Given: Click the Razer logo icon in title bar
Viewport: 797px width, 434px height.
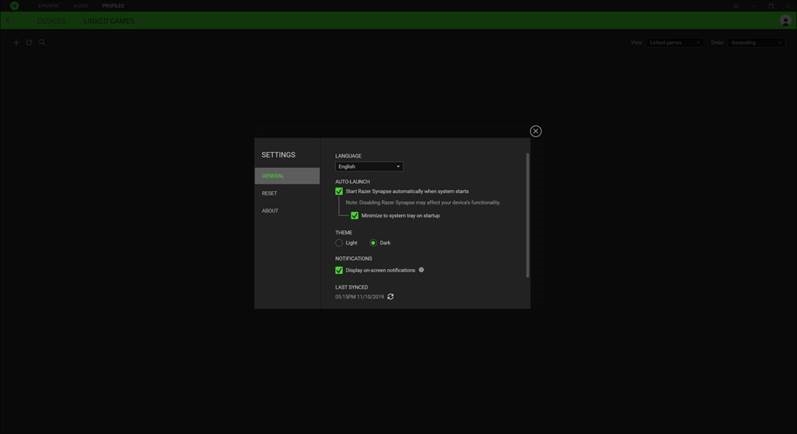Looking at the screenshot, I should tap(15, 6).
